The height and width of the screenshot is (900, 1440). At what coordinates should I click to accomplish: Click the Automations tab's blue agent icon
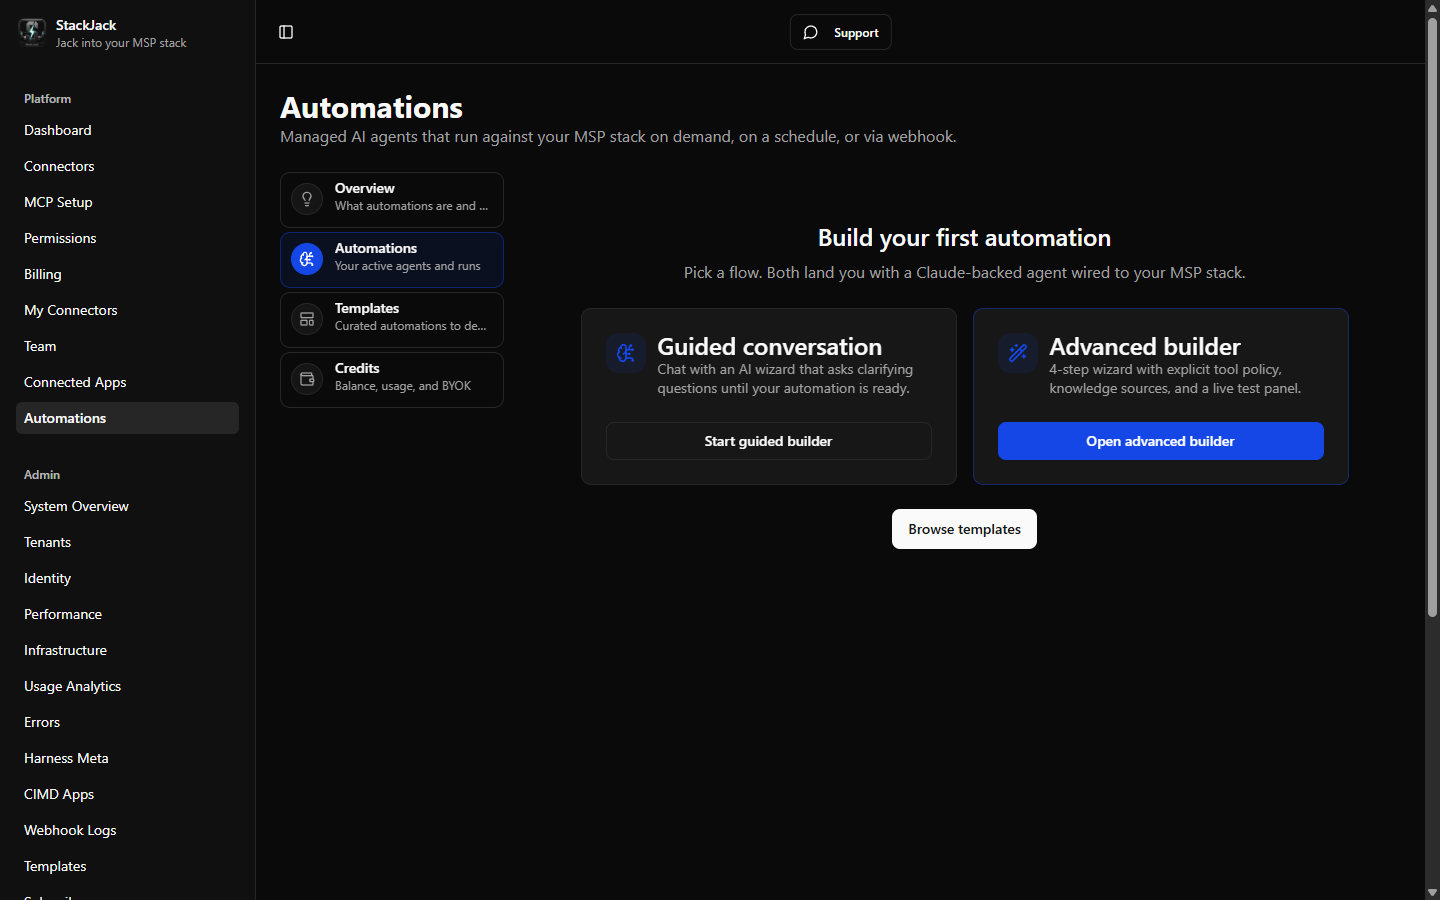(307, 260)
